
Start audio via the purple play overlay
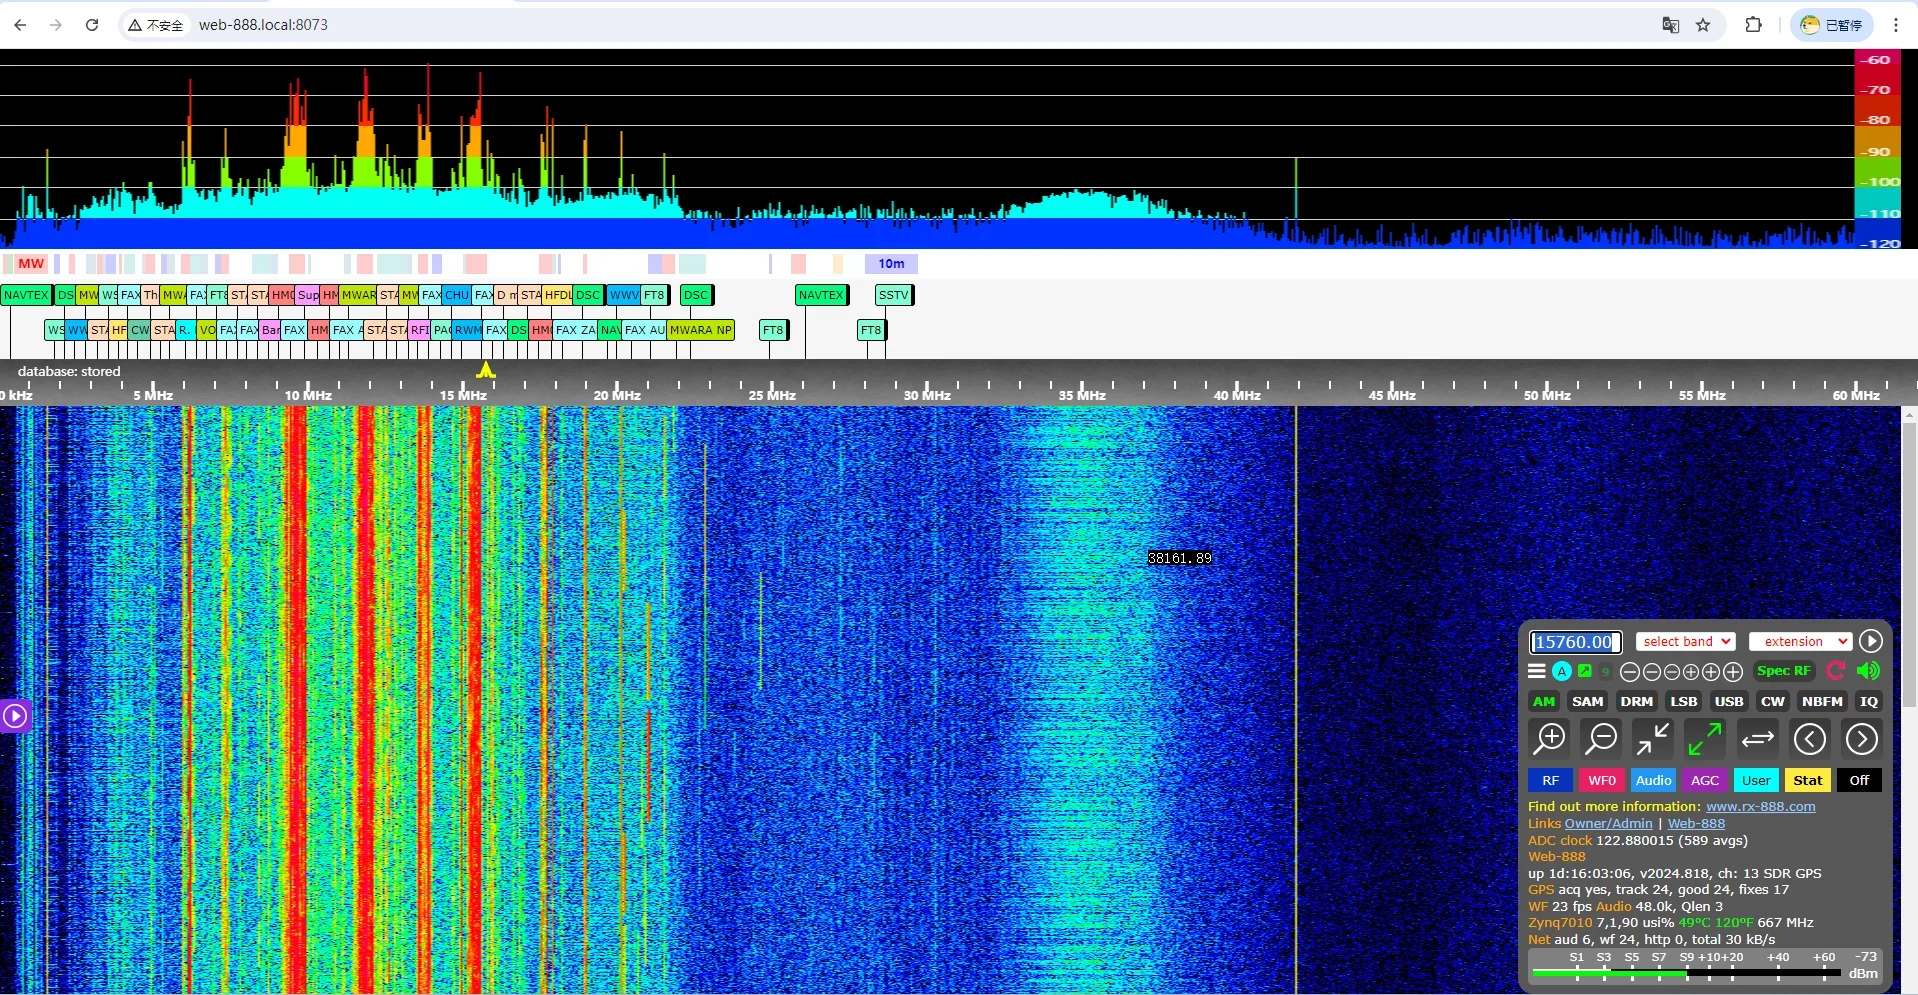(x=15, y=716)
